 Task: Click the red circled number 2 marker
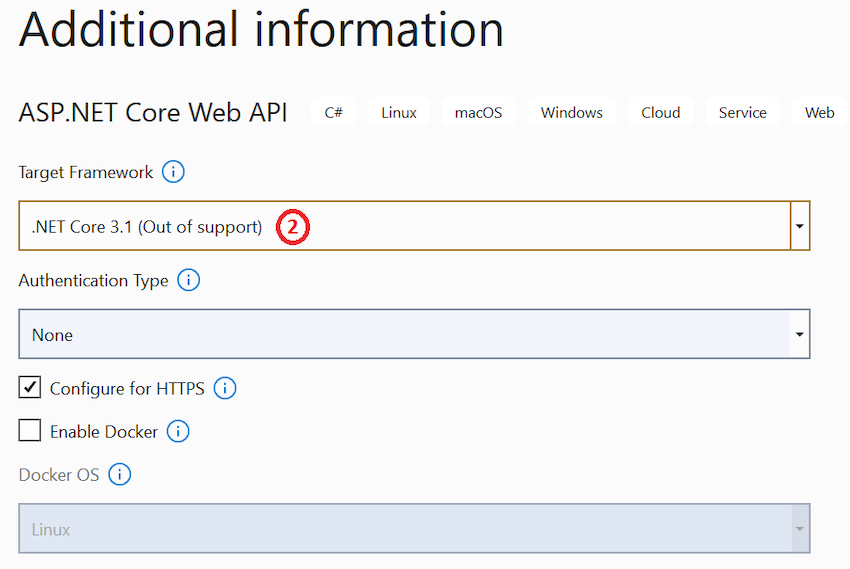(292, 227)
